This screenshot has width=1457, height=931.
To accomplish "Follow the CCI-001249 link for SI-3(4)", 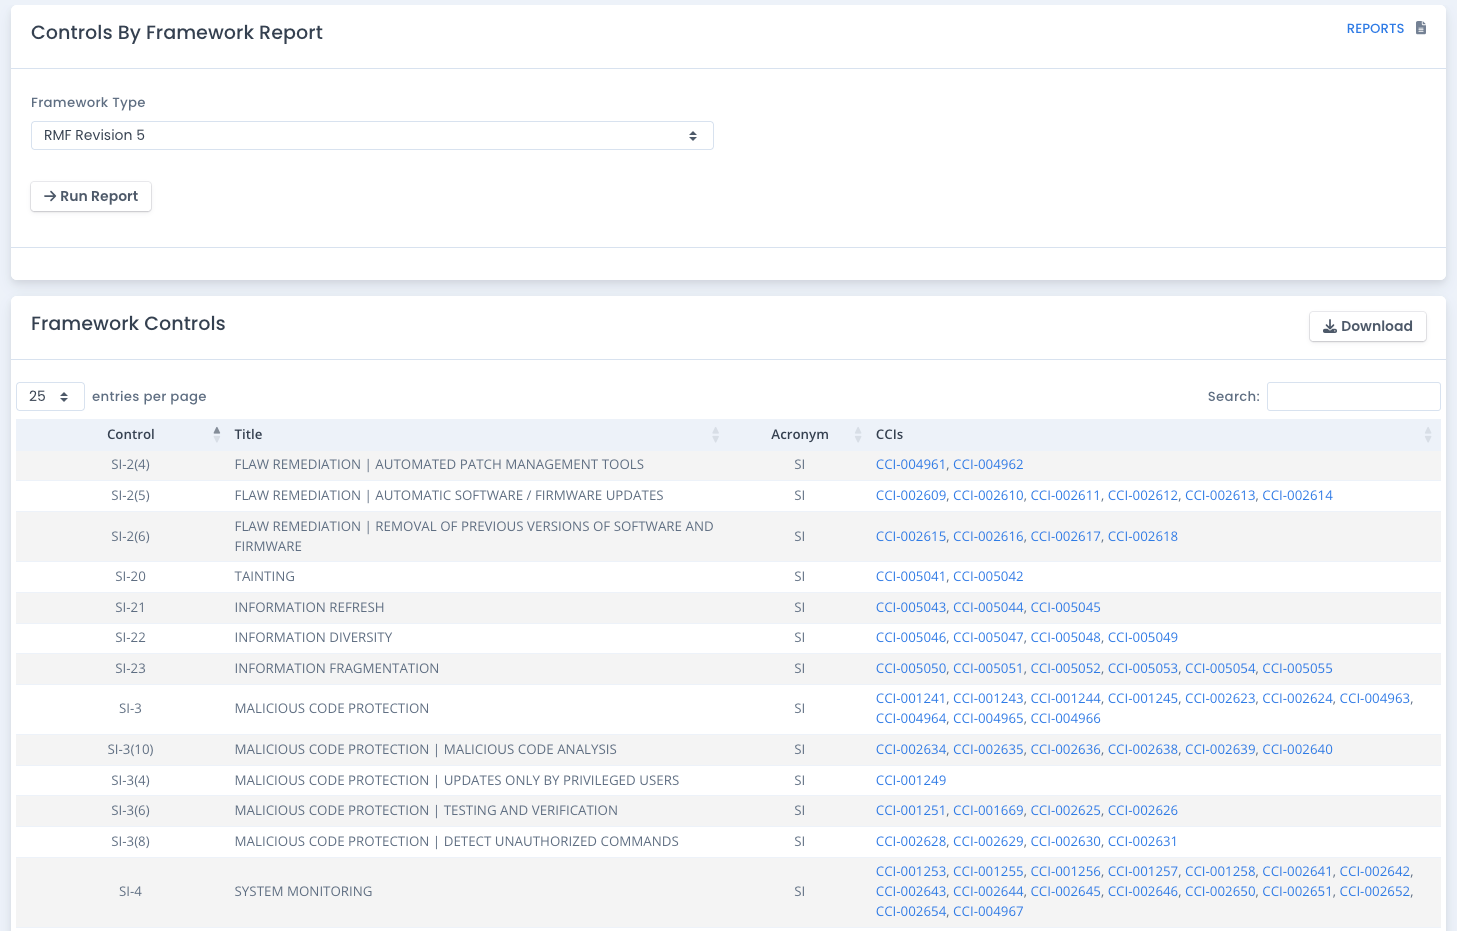I will click(911, 779).
